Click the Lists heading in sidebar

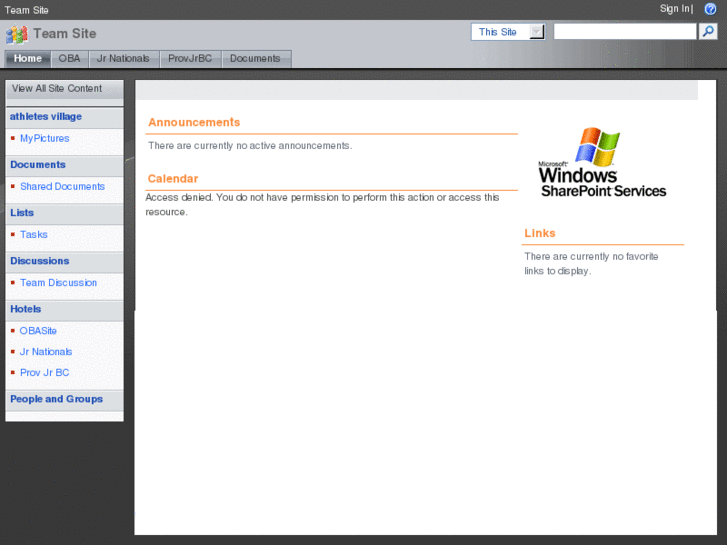[22, 213]
